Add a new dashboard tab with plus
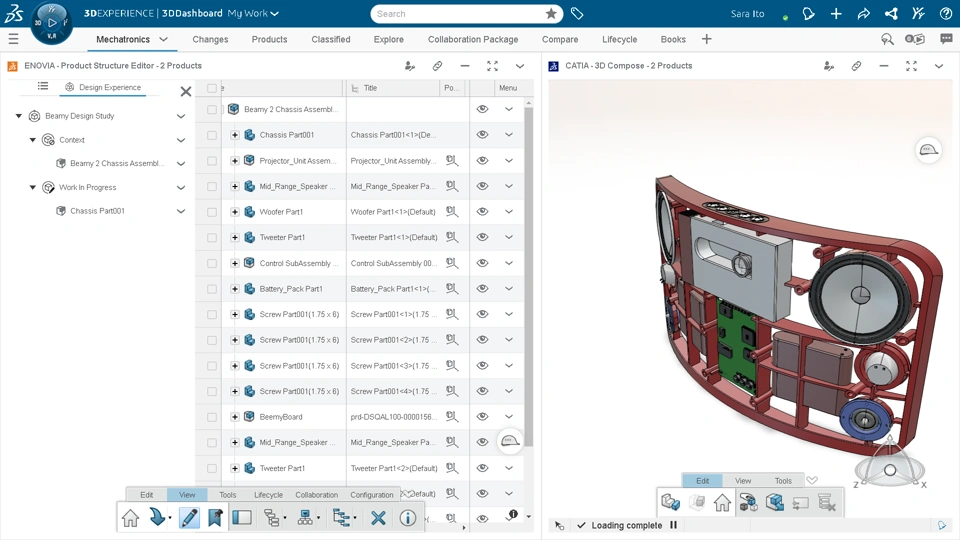Screen dimensions: 960x540 coord(707,39)
